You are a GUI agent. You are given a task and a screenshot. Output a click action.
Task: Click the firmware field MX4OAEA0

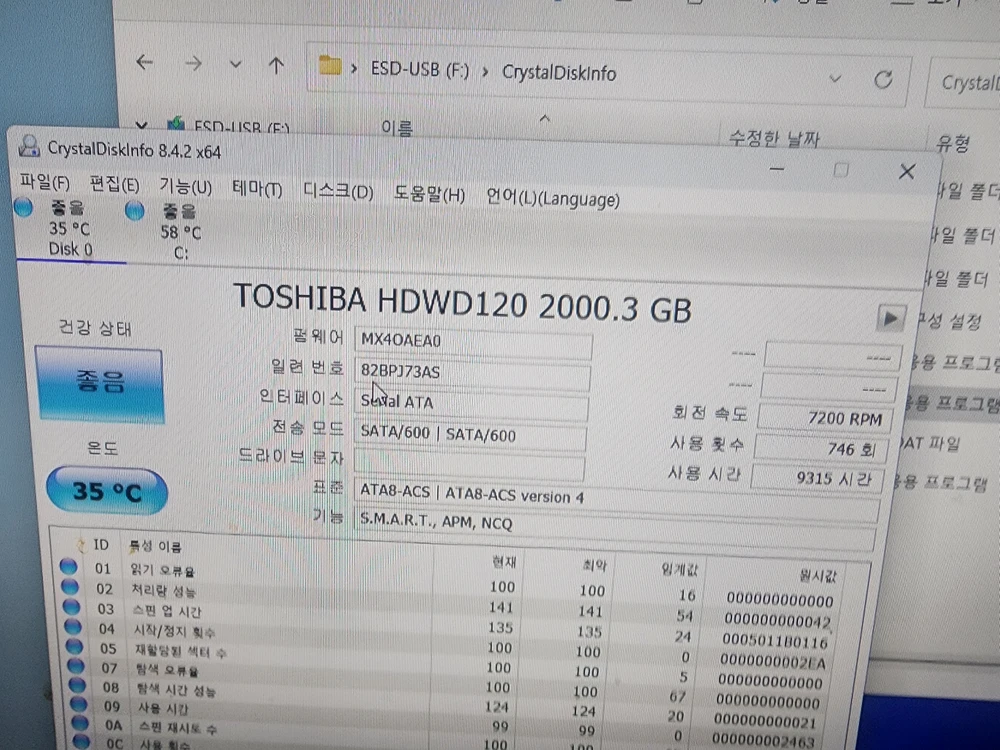[473, 342]
